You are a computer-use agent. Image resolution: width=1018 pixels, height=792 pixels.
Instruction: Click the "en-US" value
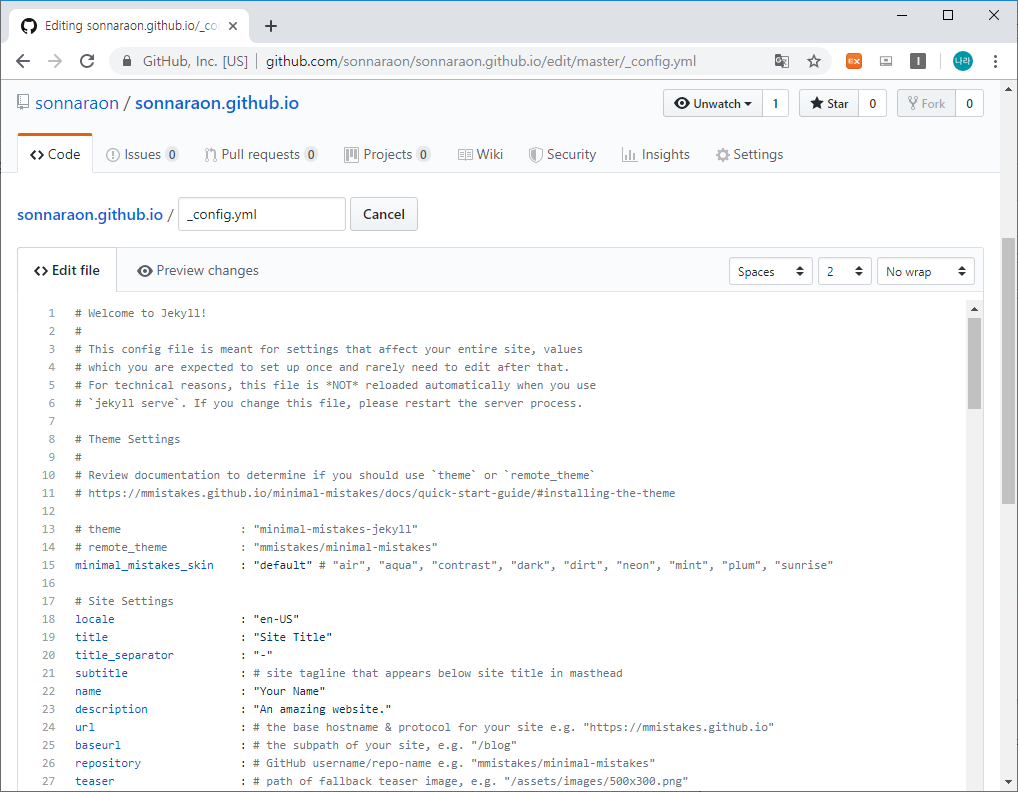pos(277,619)
